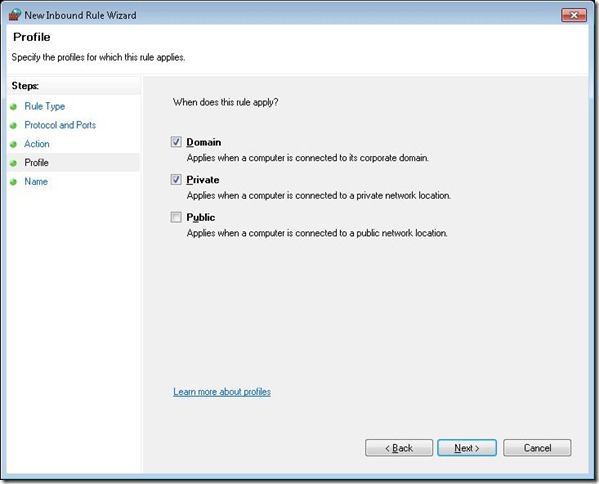
Task: Click the Profile page heading
Action: point(32,37)
